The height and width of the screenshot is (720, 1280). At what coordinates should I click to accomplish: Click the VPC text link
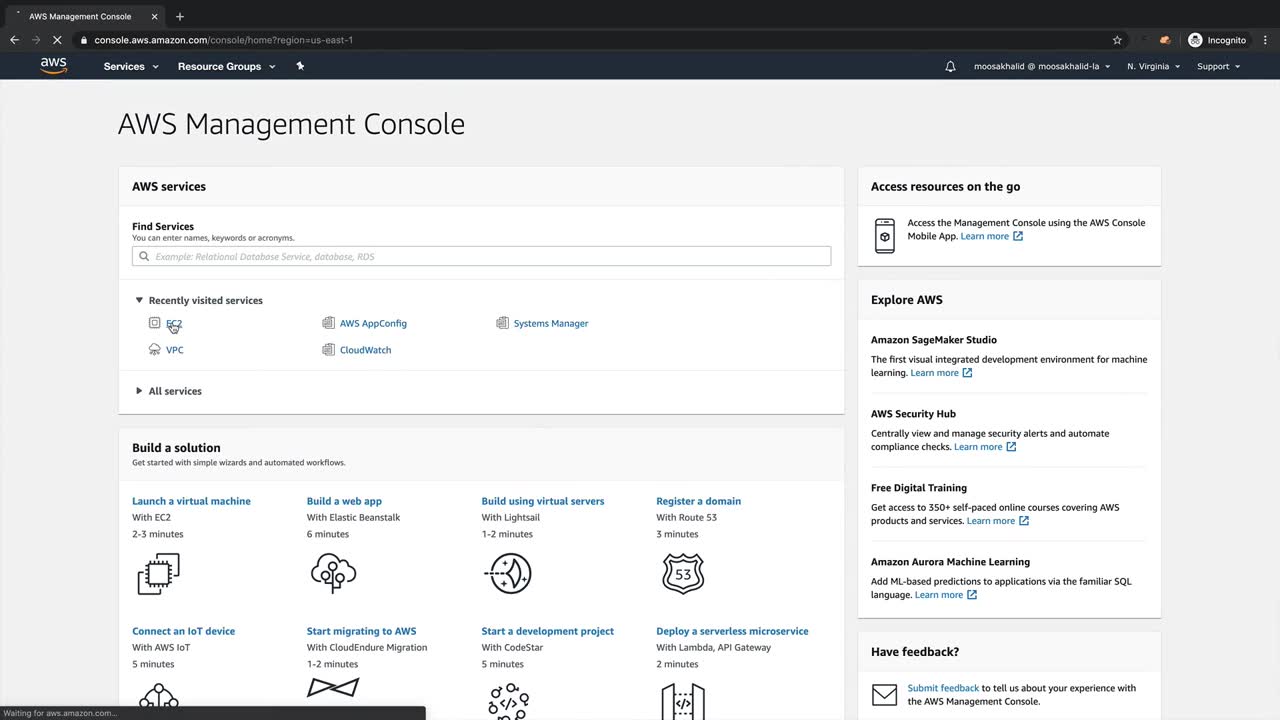point(175,350)
